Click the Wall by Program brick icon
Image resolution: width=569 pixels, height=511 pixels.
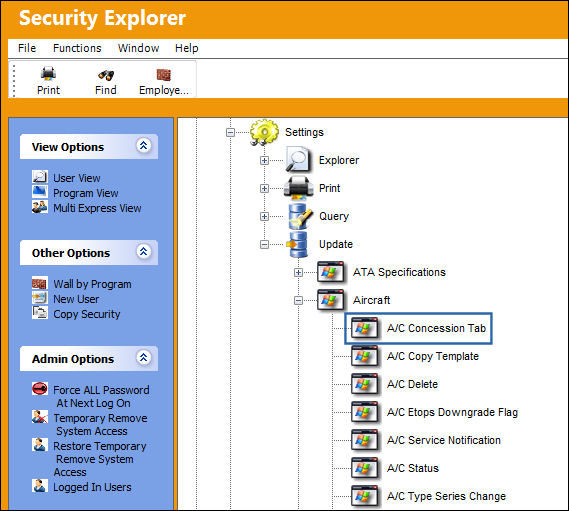[40, 283]
